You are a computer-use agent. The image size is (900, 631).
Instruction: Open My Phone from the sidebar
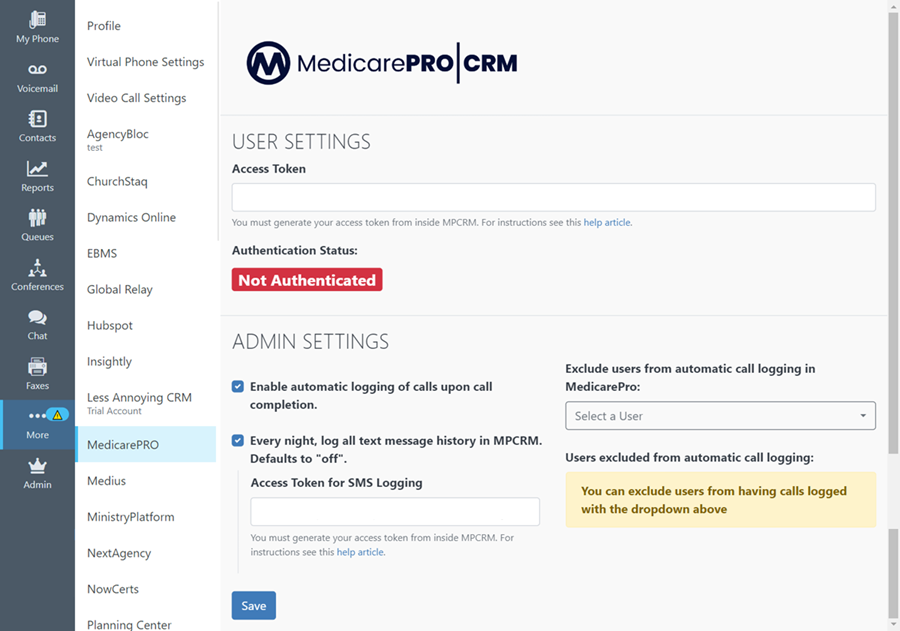37,27
